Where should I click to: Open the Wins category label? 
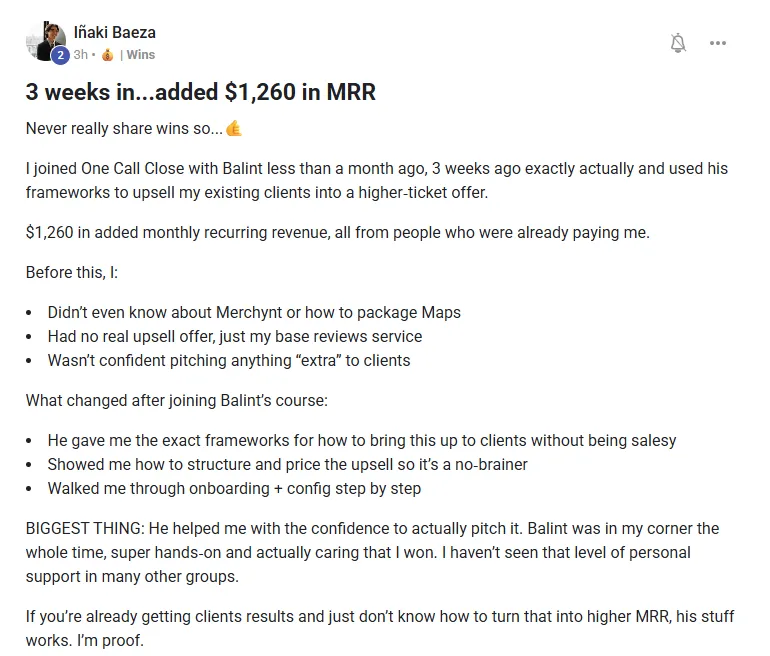coord(140,55)
